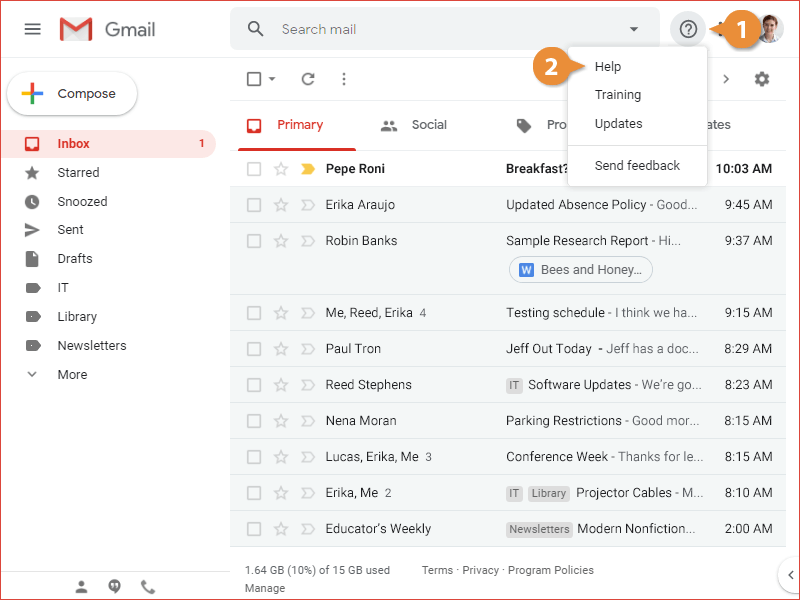
Task: Open the Snoozed folder
Action: point(82,202)
